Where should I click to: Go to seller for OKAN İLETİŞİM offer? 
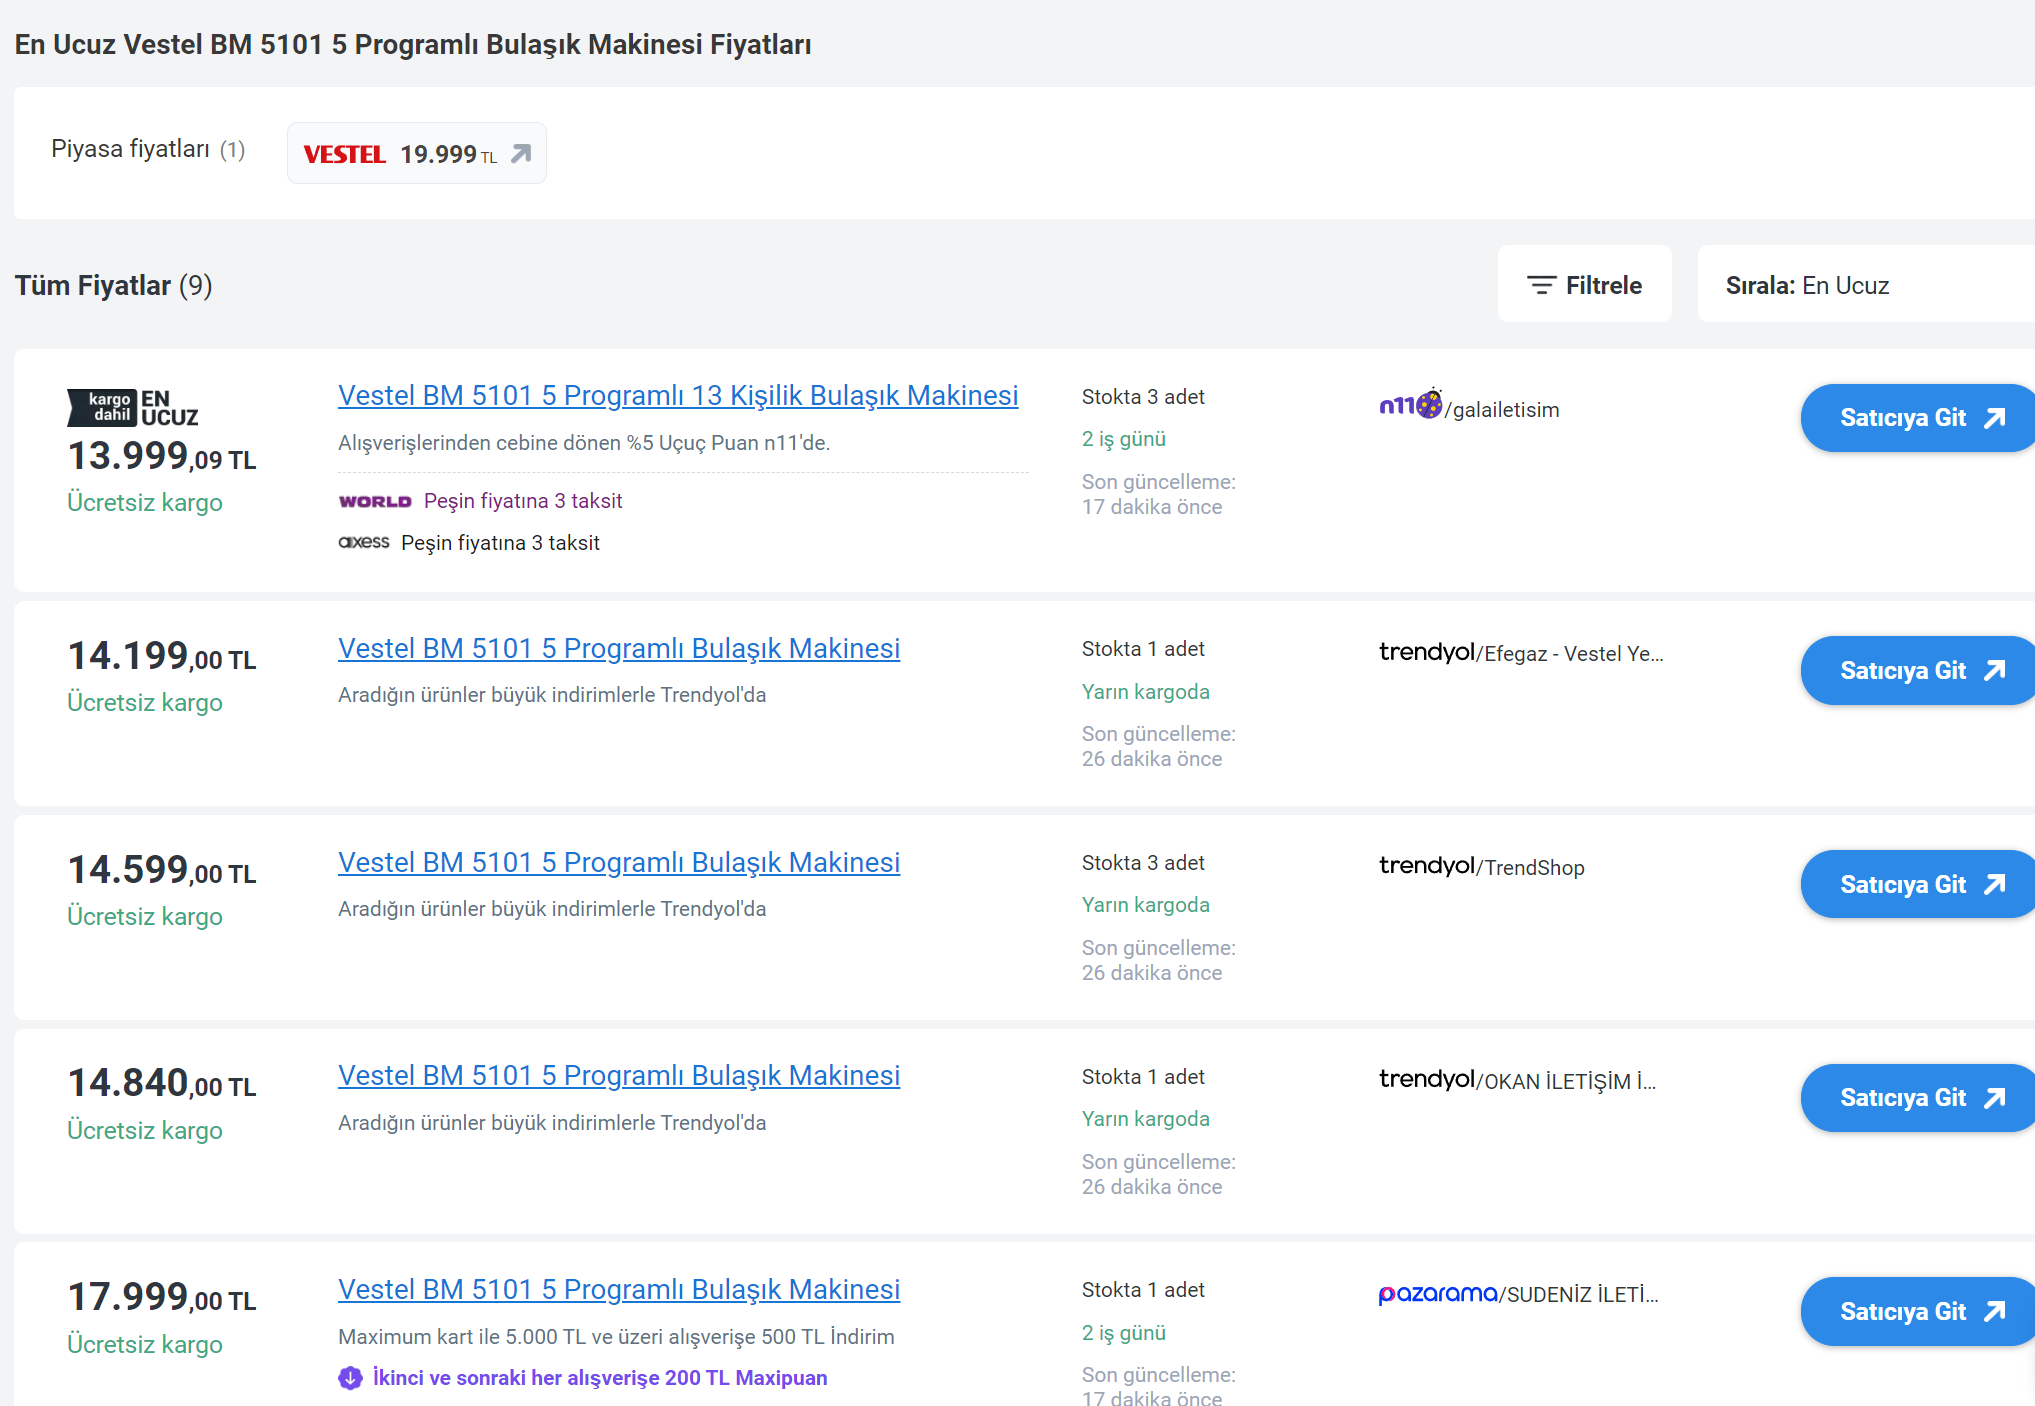pos(1918,1098)
